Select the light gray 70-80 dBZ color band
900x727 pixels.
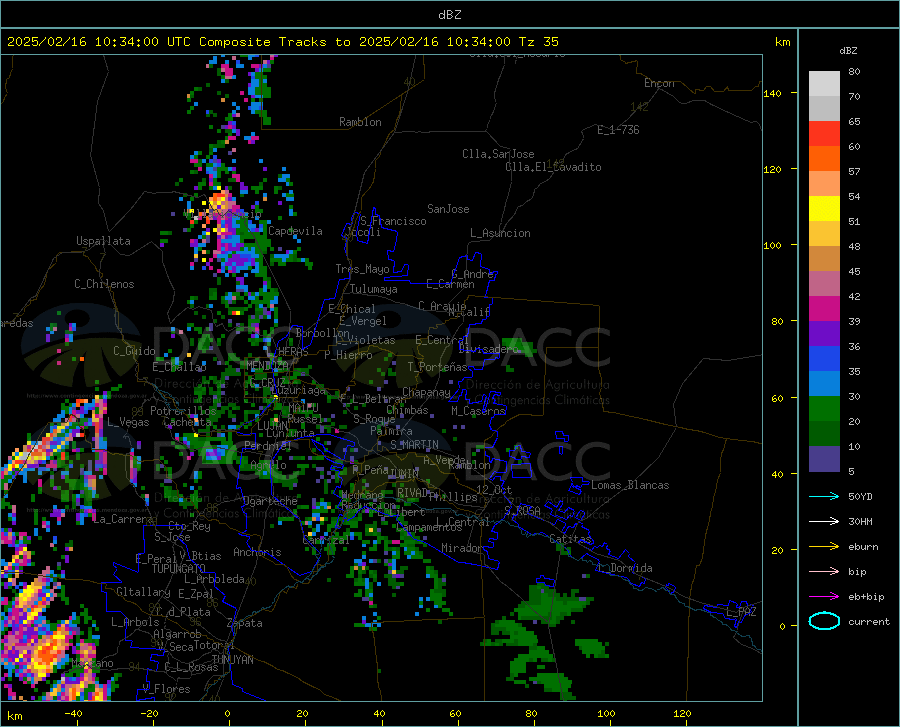(x=824, y=84)
